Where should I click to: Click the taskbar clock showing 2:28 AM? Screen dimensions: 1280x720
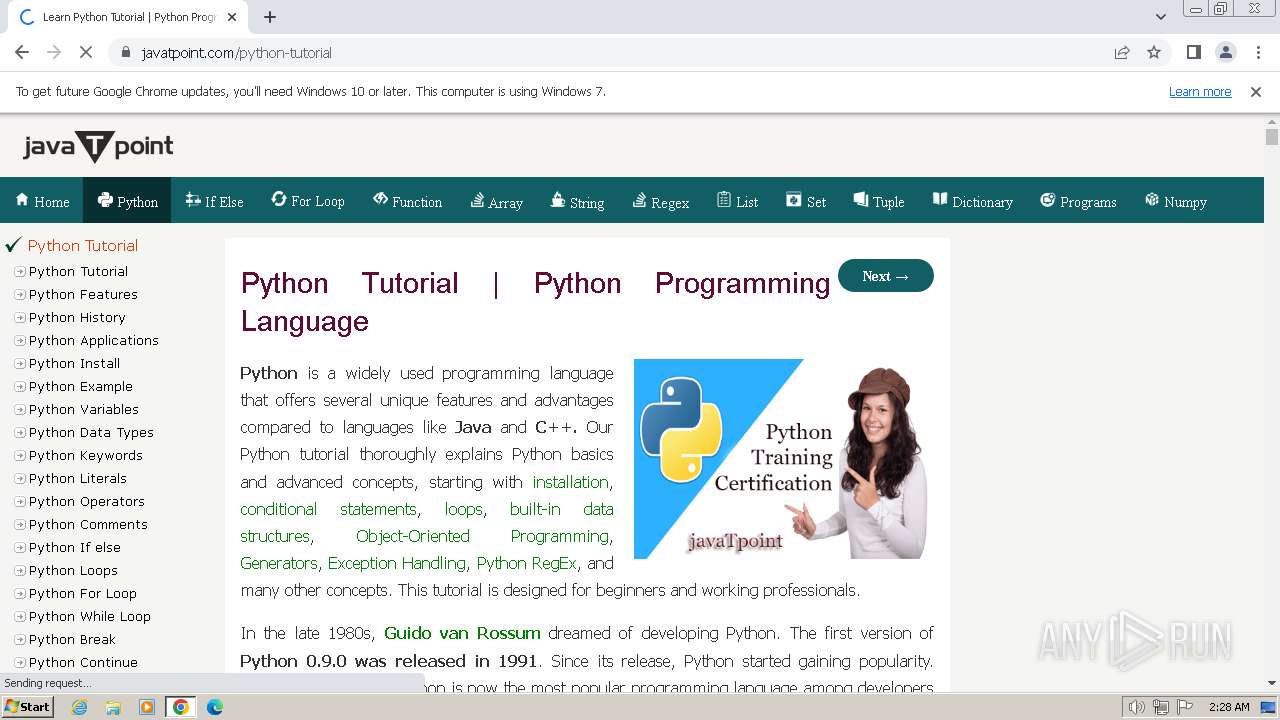1229,707
